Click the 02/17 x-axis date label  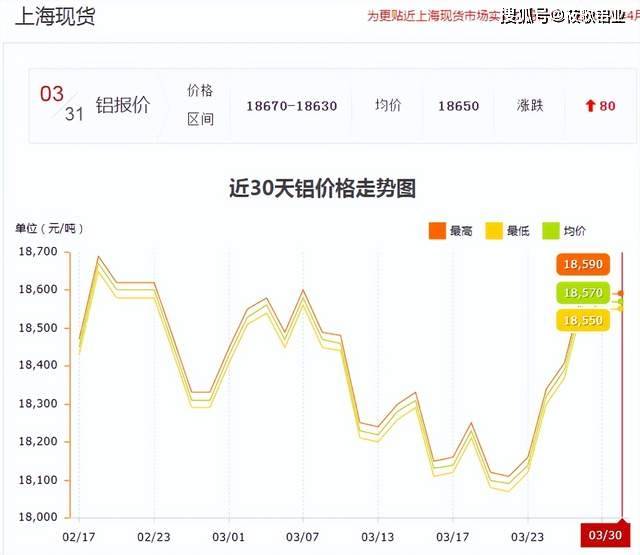78,537
